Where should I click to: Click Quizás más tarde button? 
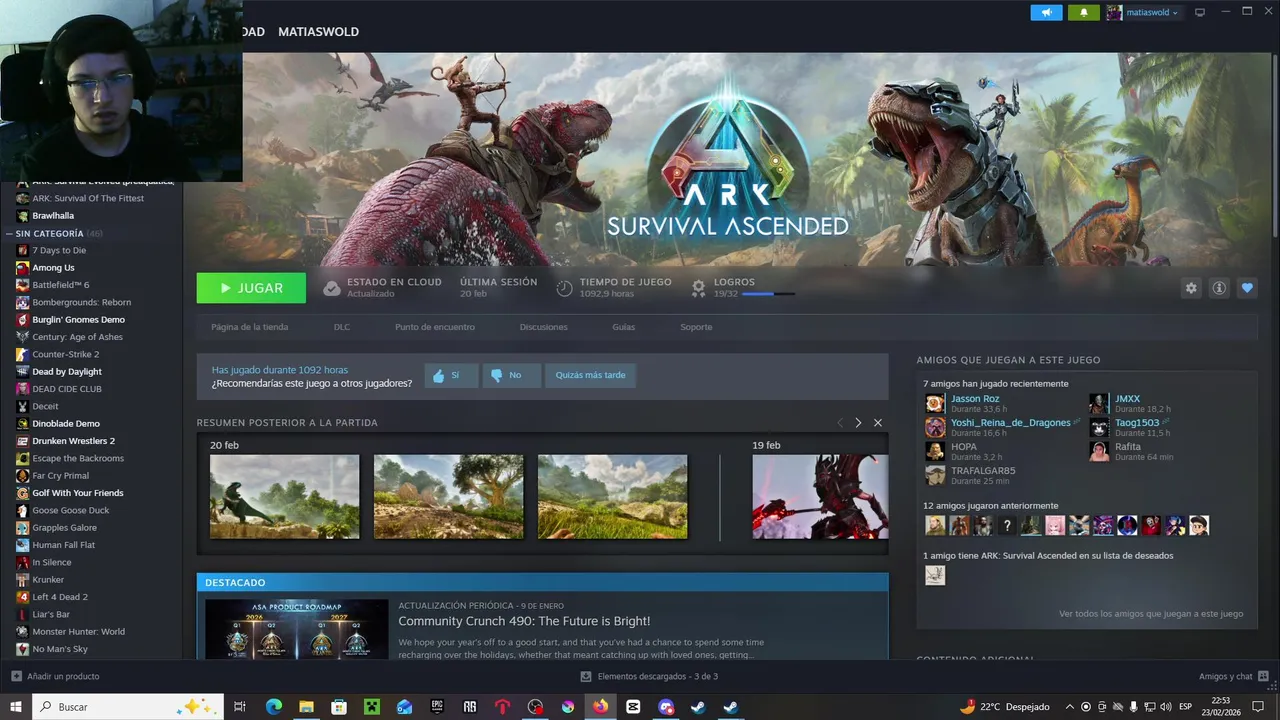pos(590,375)
